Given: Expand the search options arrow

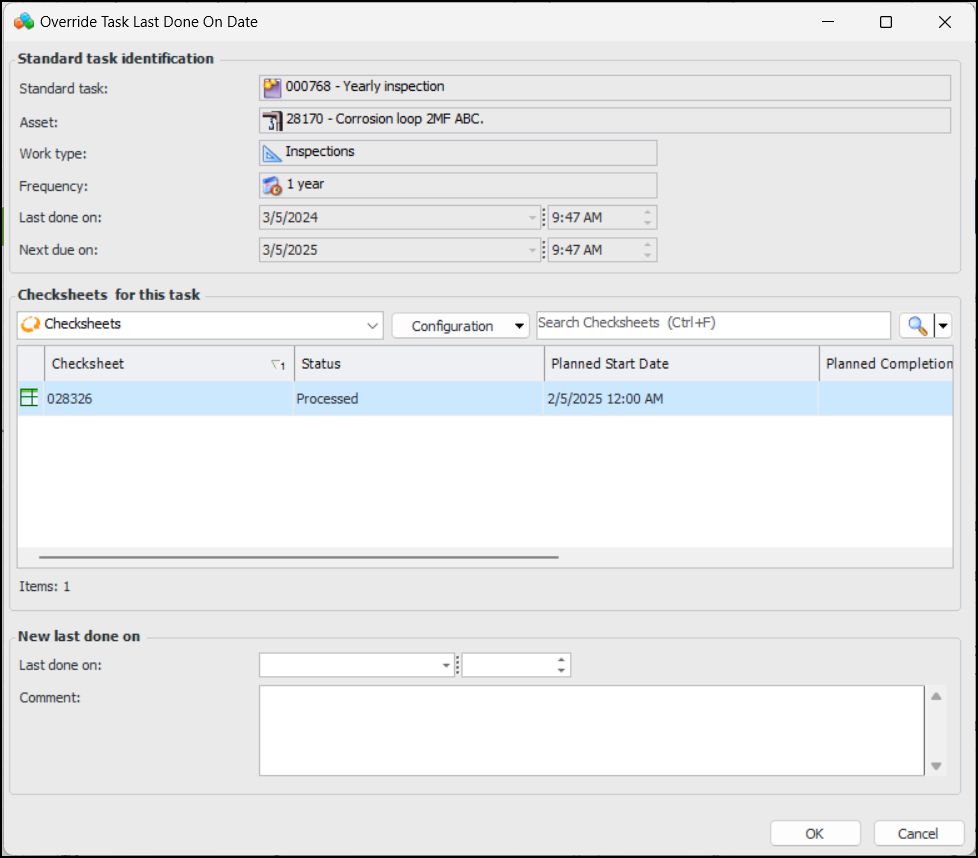Looking at the screenshot, I should click(943, 326).
